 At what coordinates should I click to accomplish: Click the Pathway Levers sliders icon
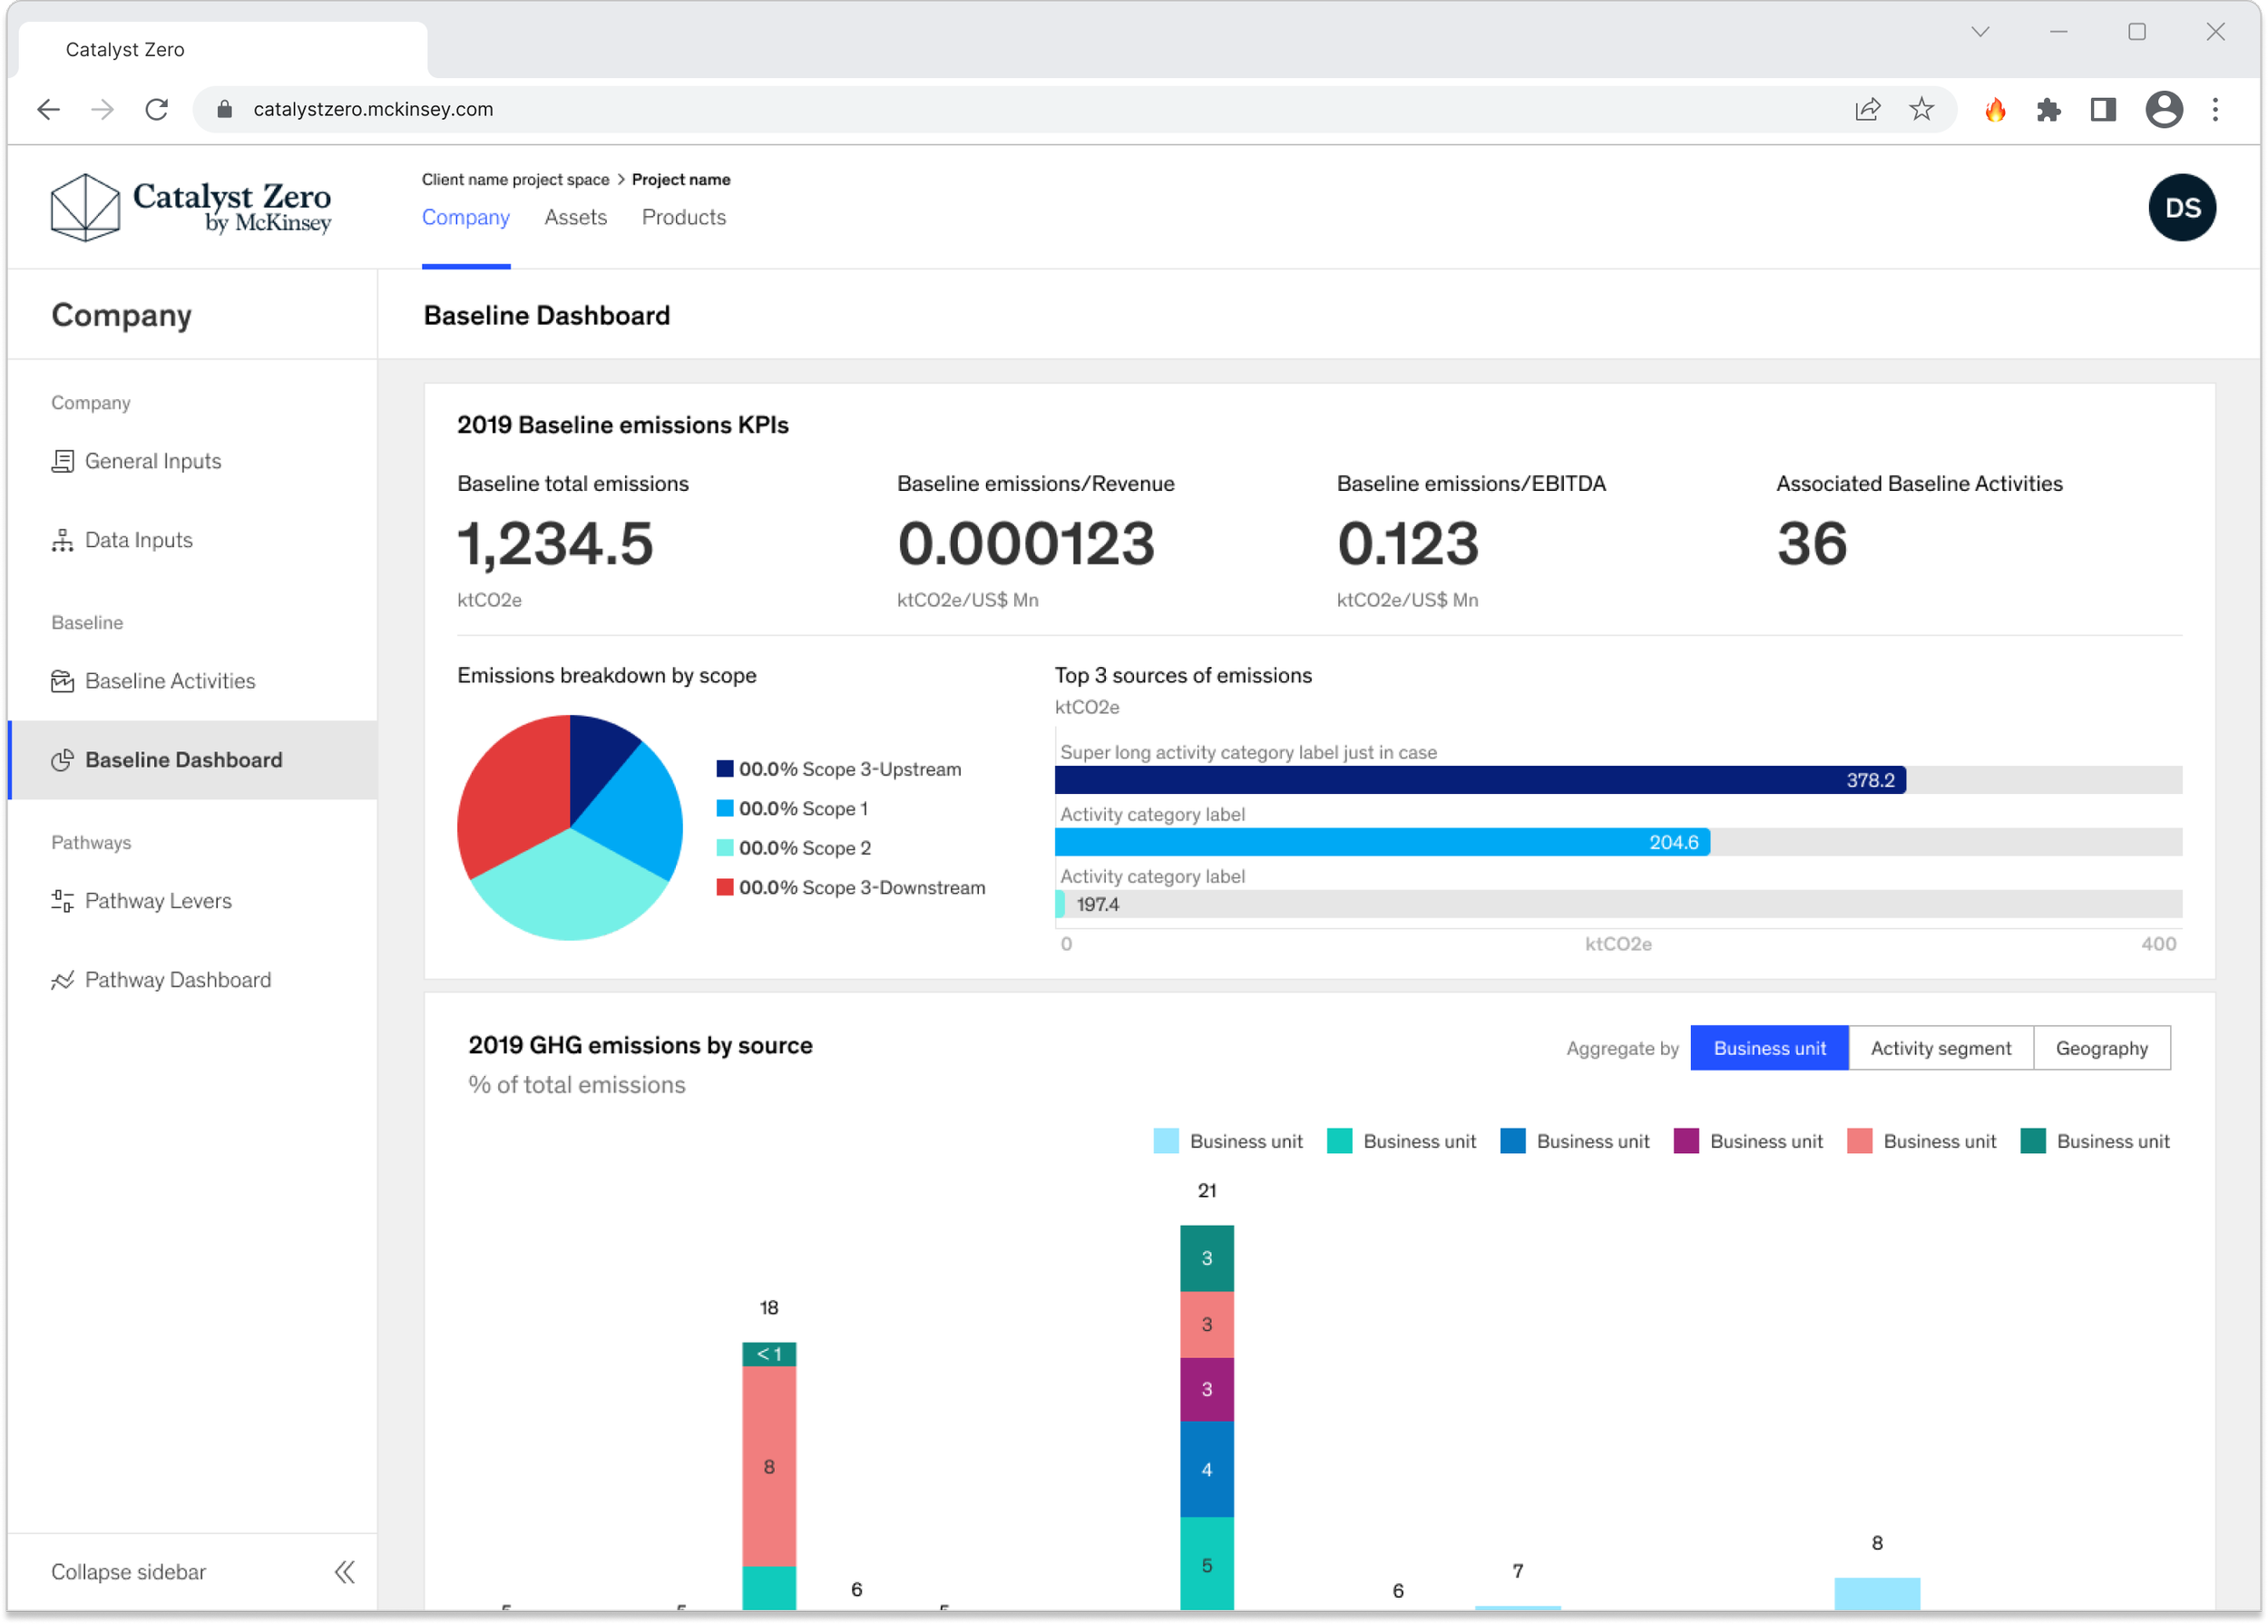[x=62, y=901]
